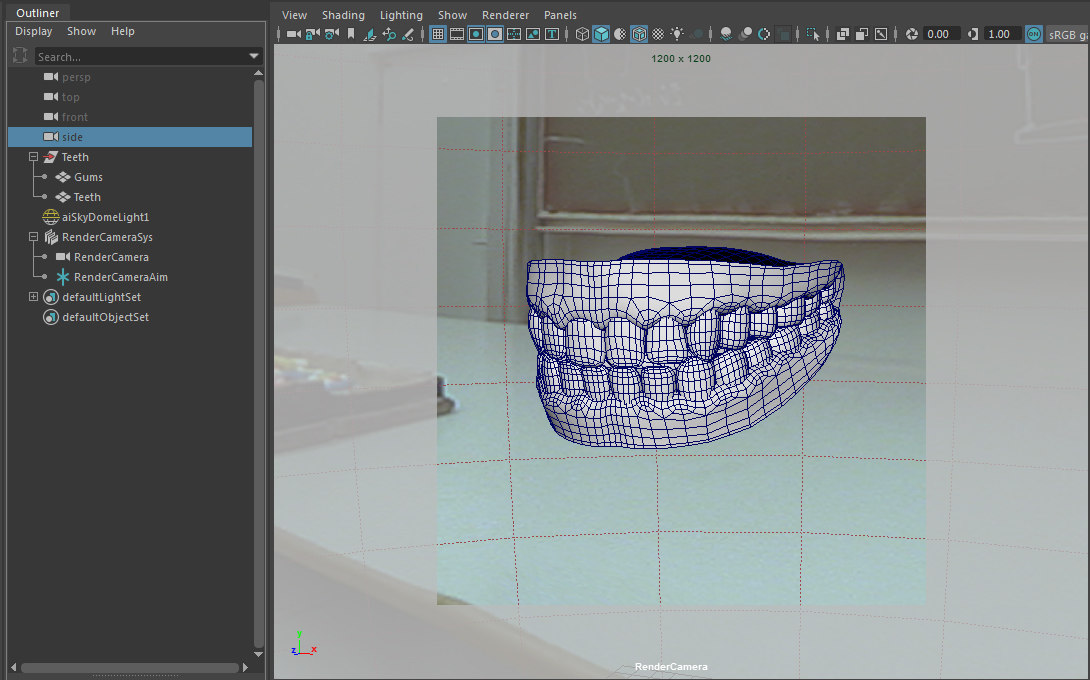The image size is (1090, 680).
Task: Collapse the Teeth group node
Action: tap(33, 157)
